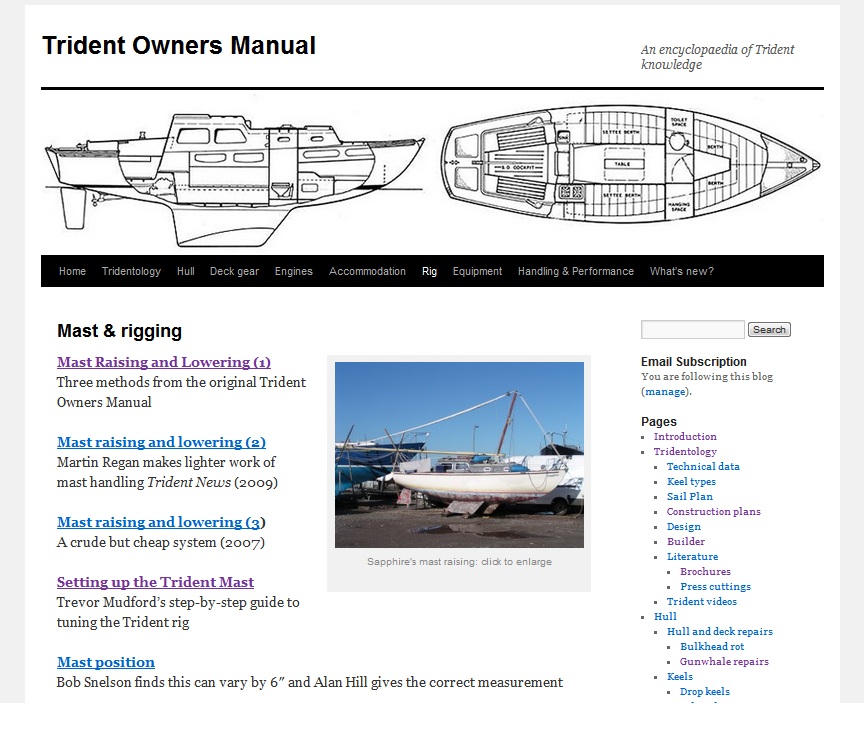Open Setting up the Trident Mast
This screenshot has width=864, height=734.
(155, 582)
